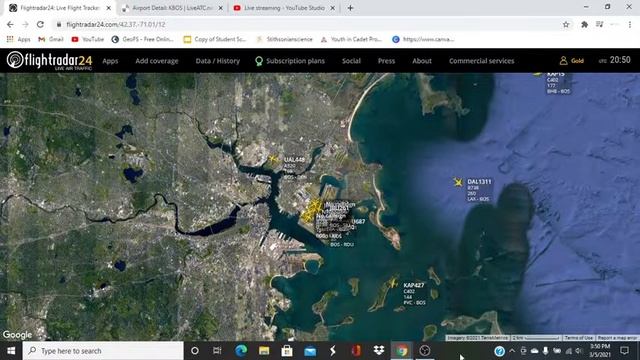
Task: Open the Apps menu item
Action: point(110,61)
